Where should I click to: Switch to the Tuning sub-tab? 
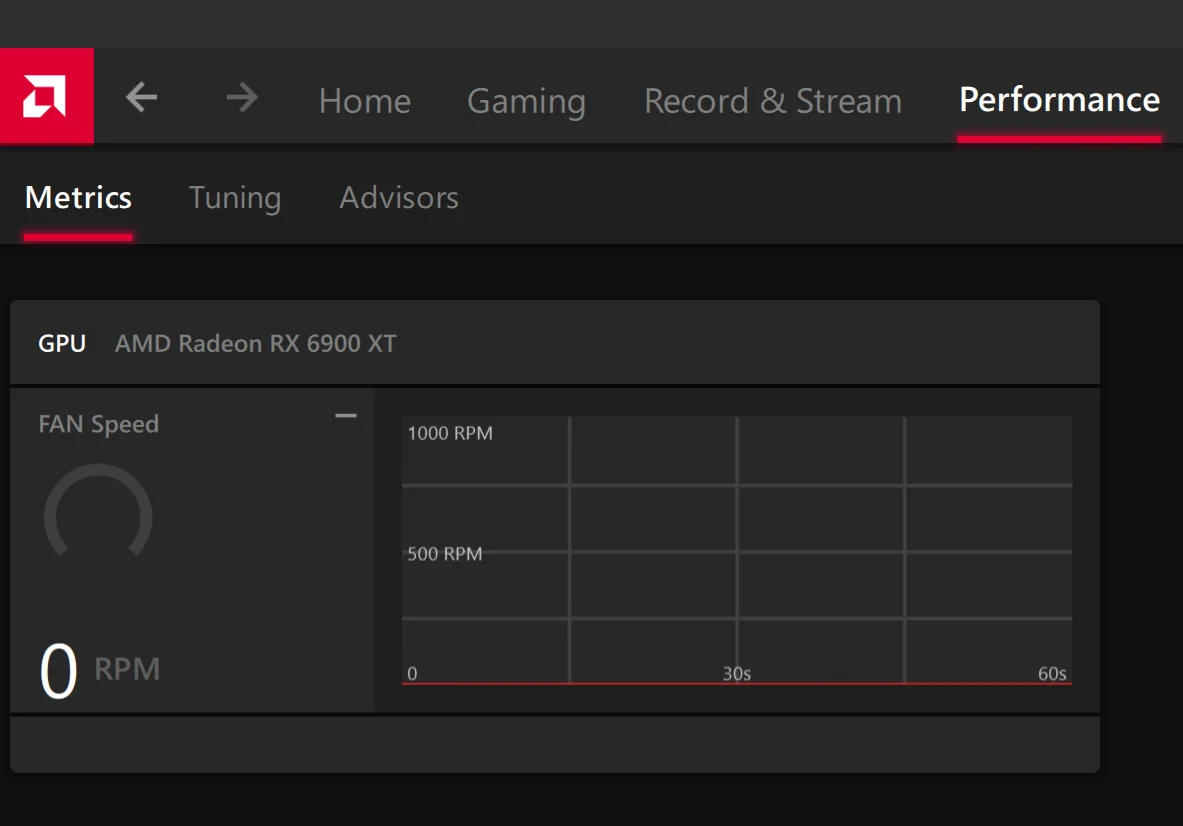(235, 199)
